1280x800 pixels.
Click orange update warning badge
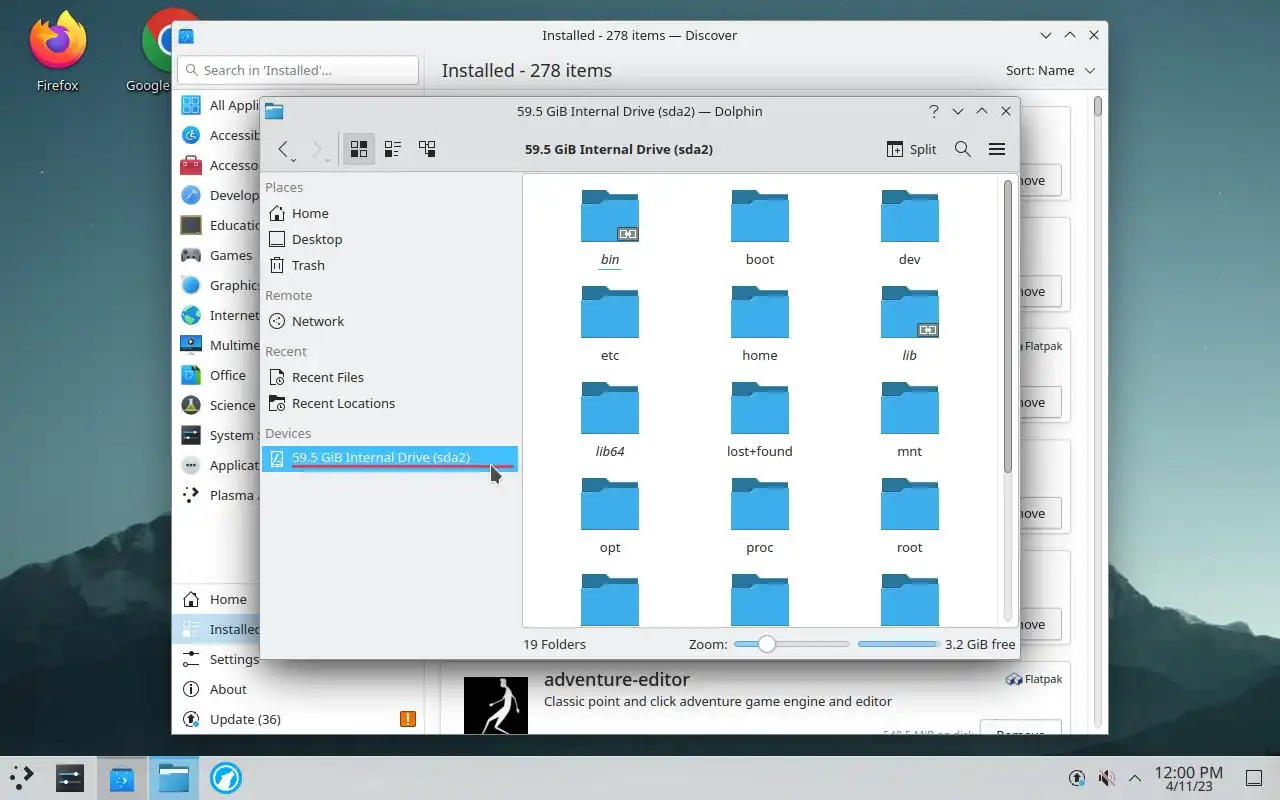[x=408, y=719]
